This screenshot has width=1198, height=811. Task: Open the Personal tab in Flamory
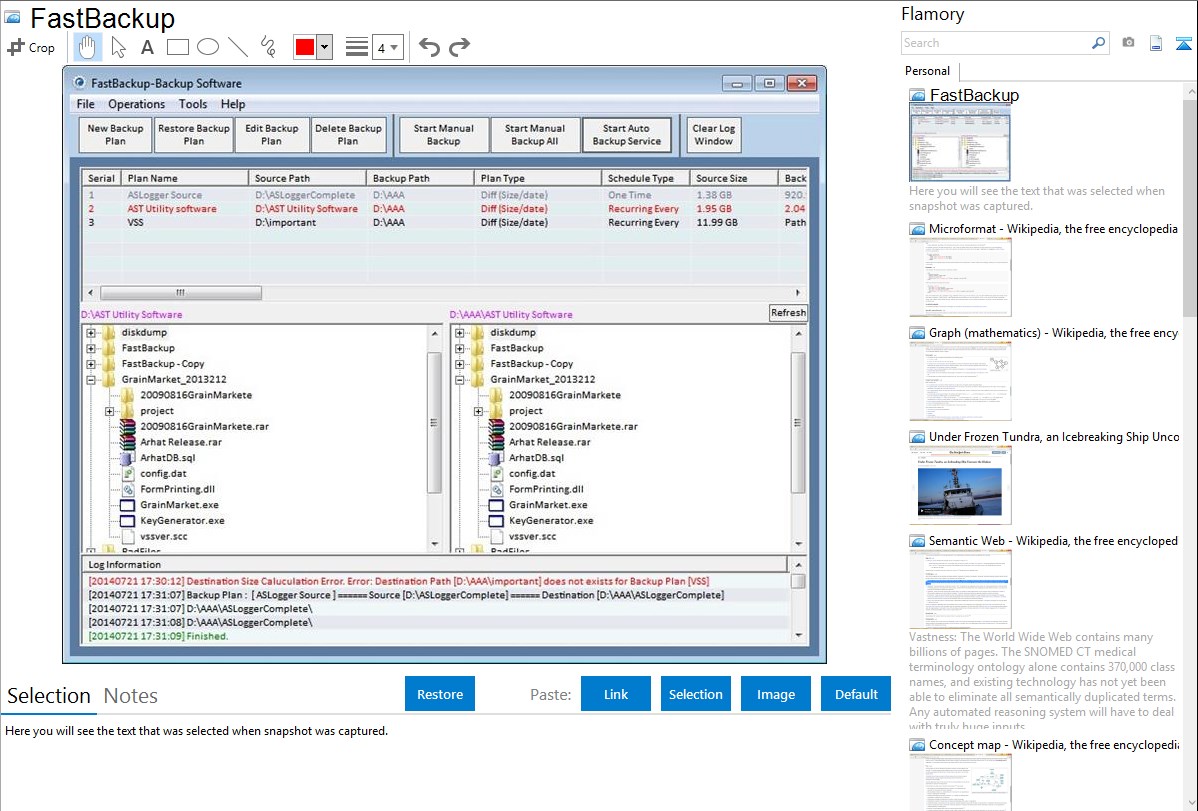coord(928,70)
